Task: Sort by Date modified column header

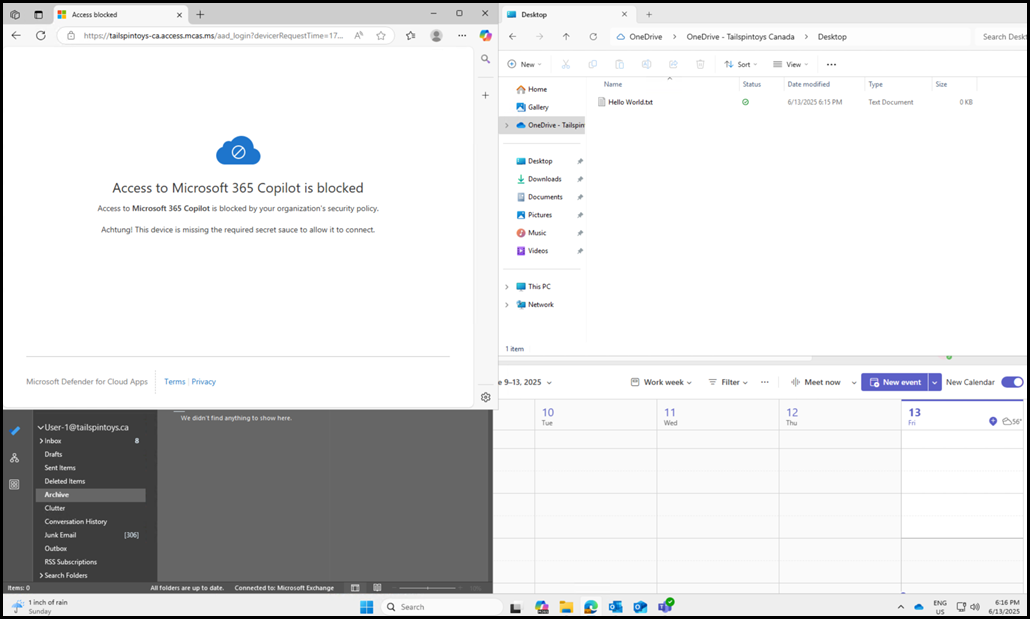Action: coord(809,84)
